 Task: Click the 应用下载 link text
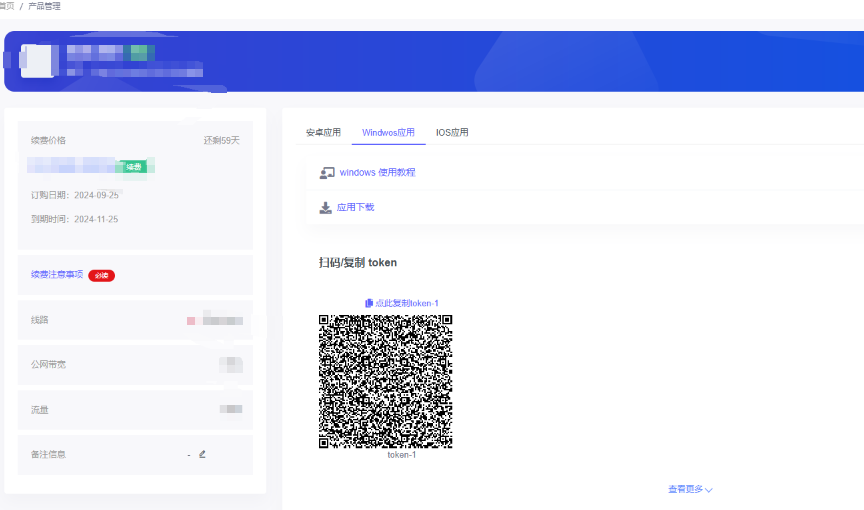click(355, 208)
